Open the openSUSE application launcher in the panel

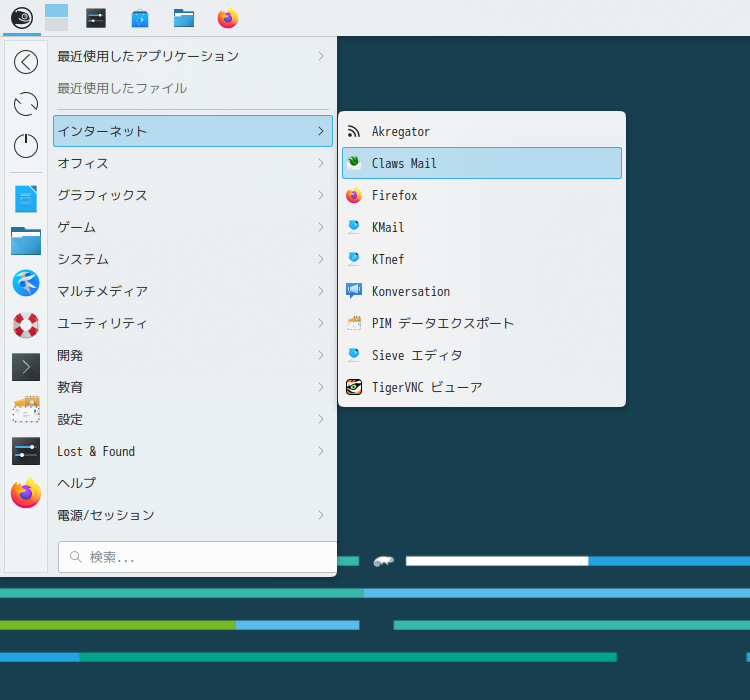[x=22, y=19]
